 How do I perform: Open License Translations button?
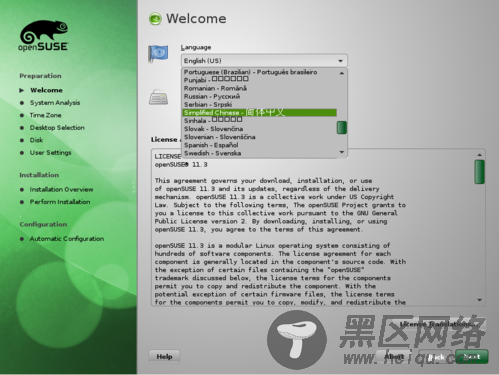point(438,324)
